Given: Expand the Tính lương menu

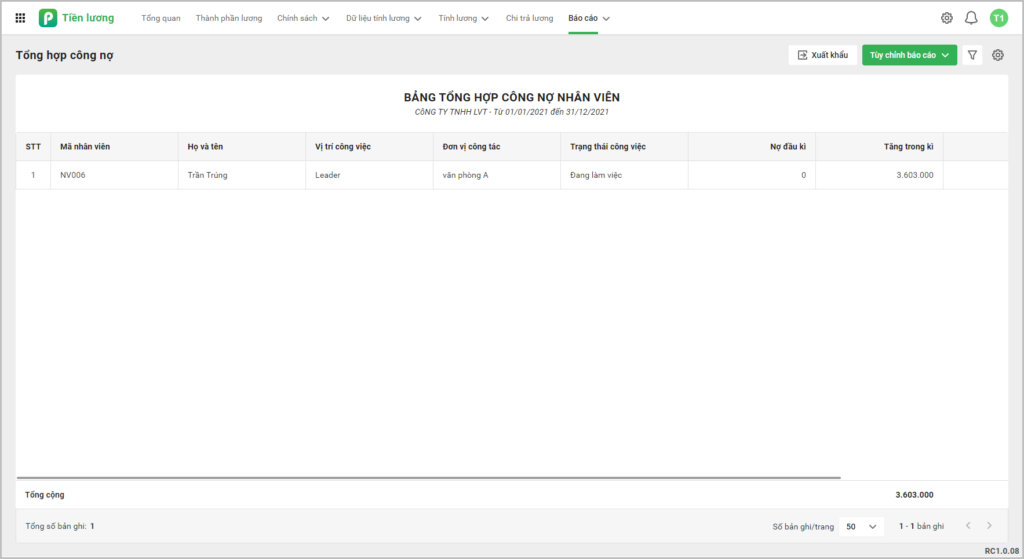Looking at the screenshot, I should click(463, 18).
